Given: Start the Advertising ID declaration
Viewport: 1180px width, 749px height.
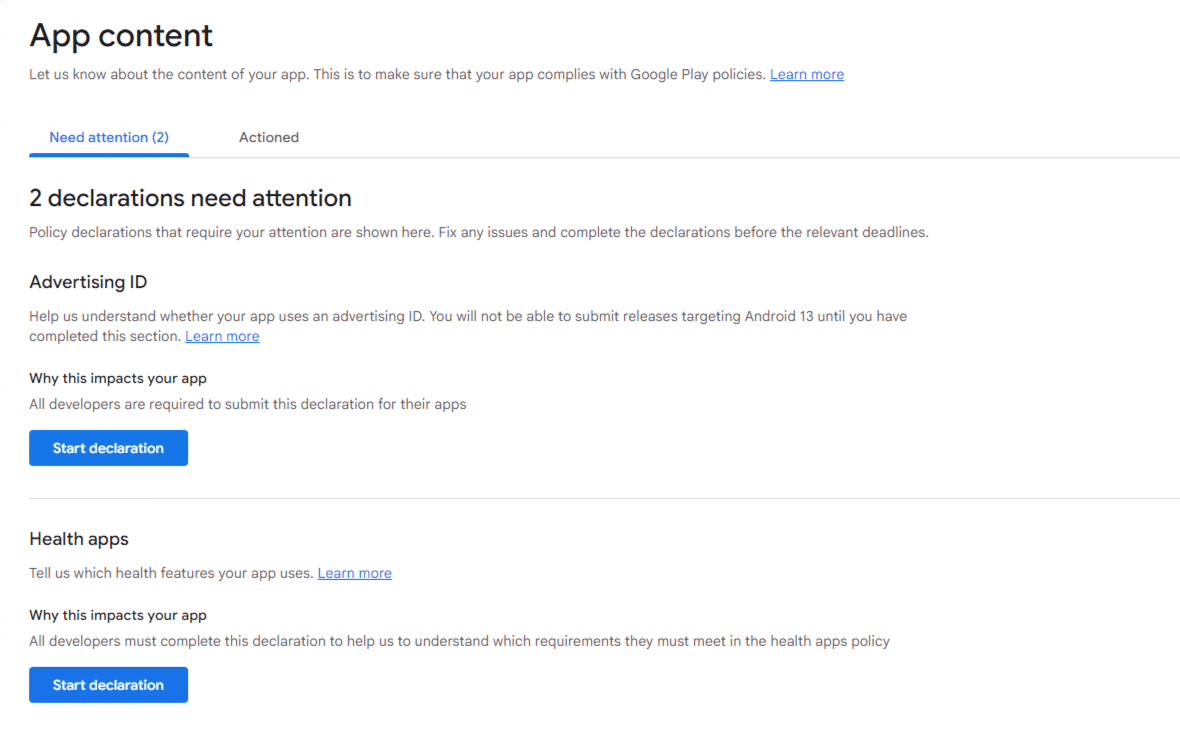Looking at the screenshot, I should pos(108,448).
